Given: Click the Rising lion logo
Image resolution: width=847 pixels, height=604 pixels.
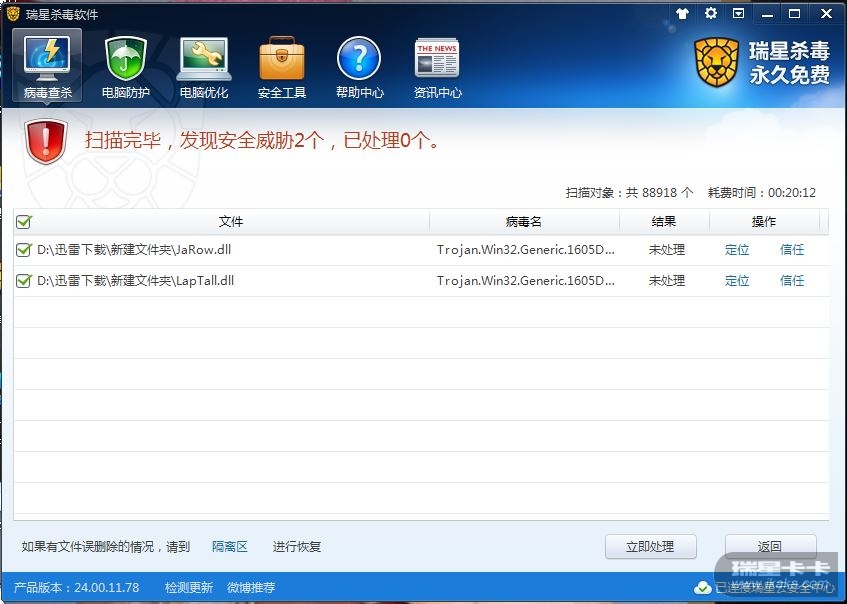Looking at the screenshot, I should [x=716, y=63].
